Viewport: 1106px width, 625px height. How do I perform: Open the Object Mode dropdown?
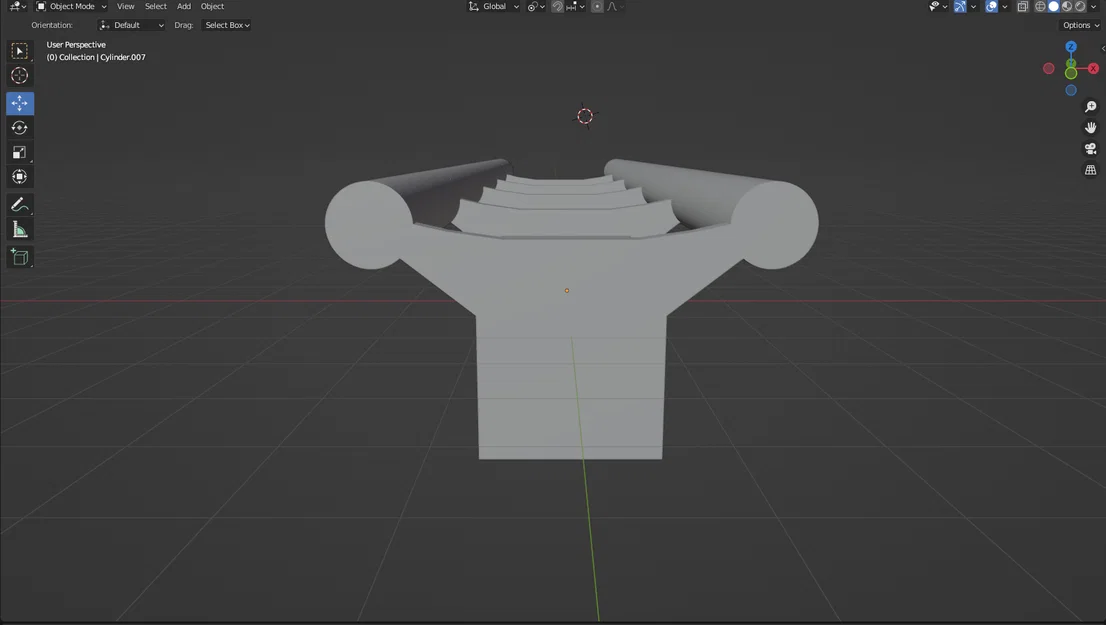(x=72, y=6)
